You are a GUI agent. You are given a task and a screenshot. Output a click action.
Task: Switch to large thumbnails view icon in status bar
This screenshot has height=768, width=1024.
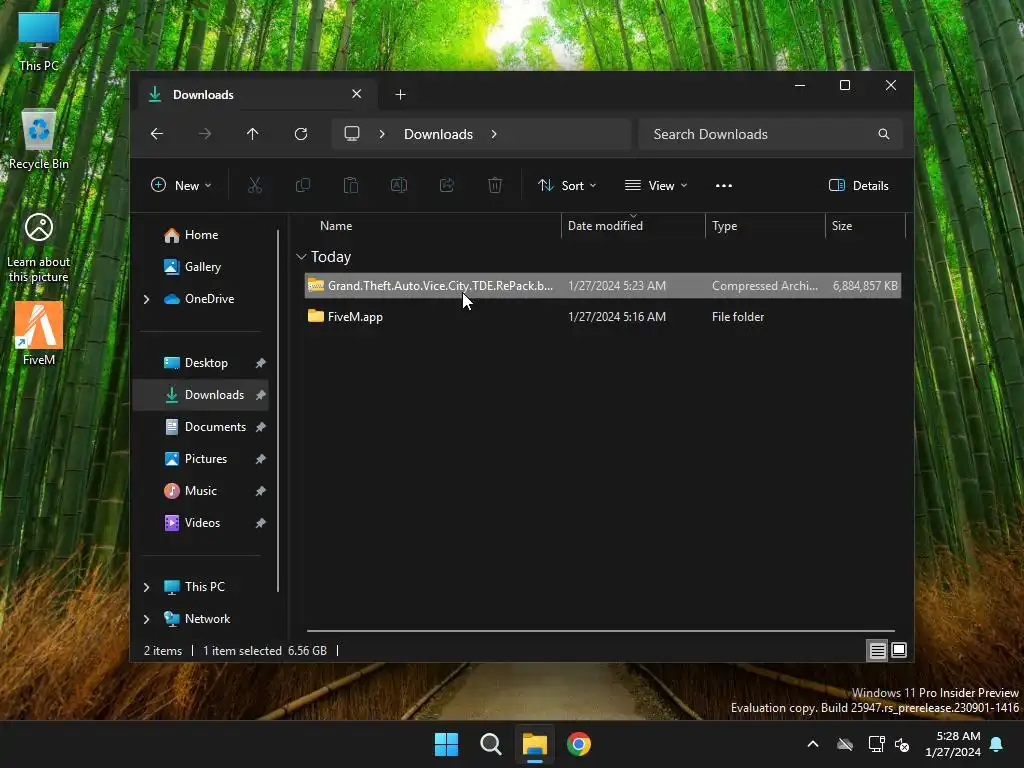(x=899, y=650)
